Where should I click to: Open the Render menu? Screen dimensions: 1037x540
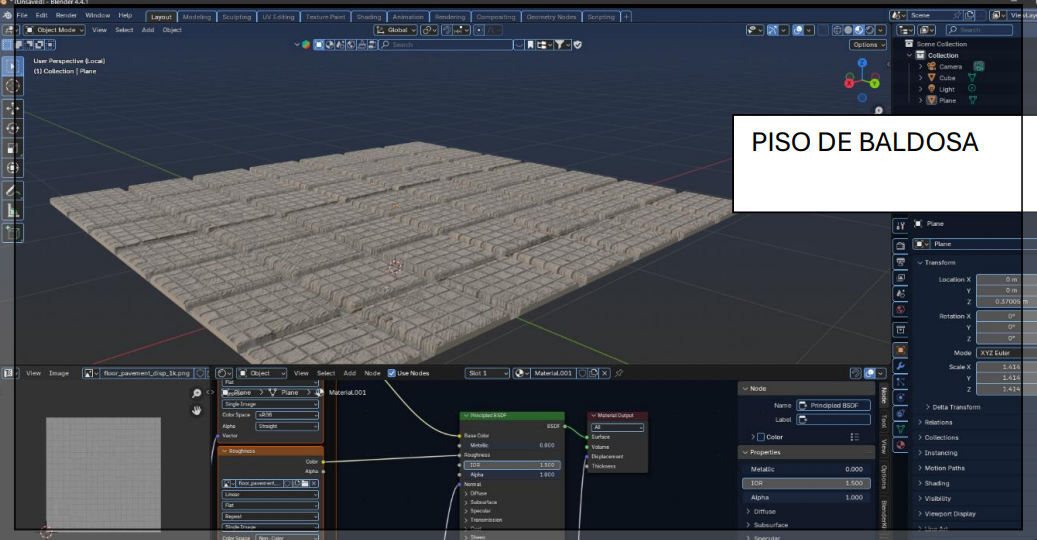coord(66,15)
